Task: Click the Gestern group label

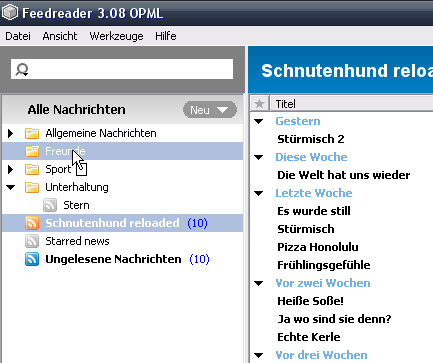Action: [298, 121]
